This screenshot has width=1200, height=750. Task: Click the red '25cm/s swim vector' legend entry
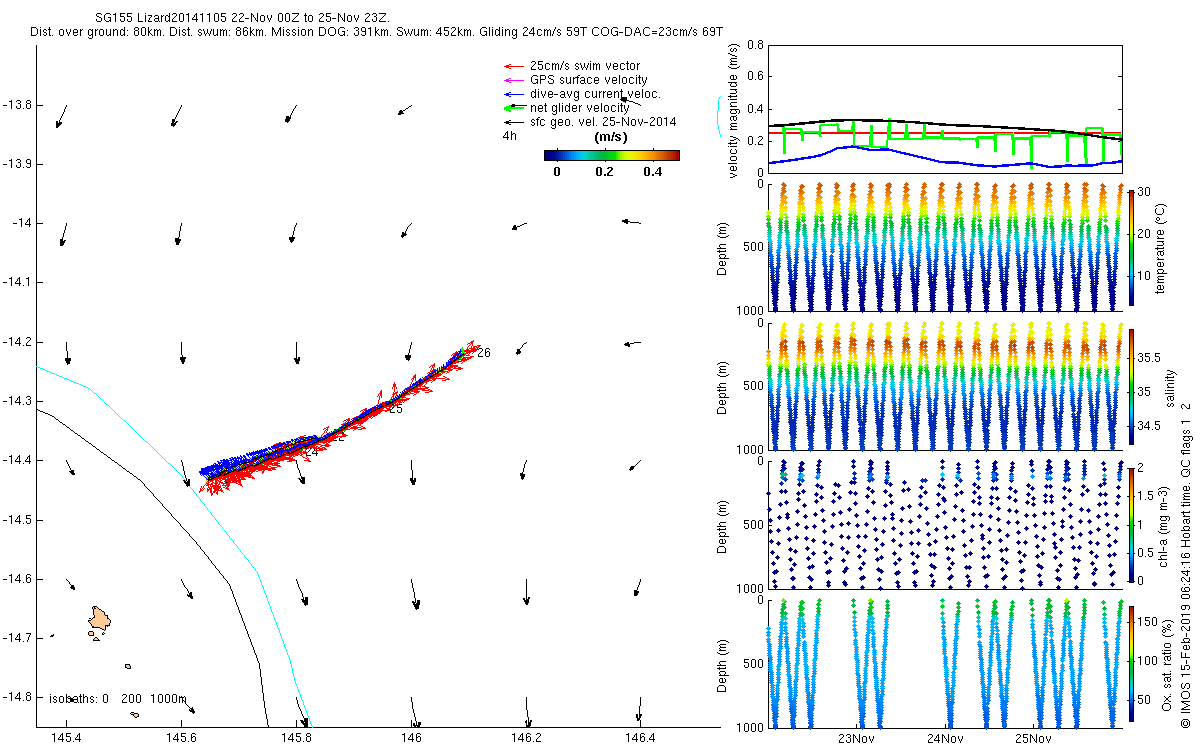tap(572, 66)
